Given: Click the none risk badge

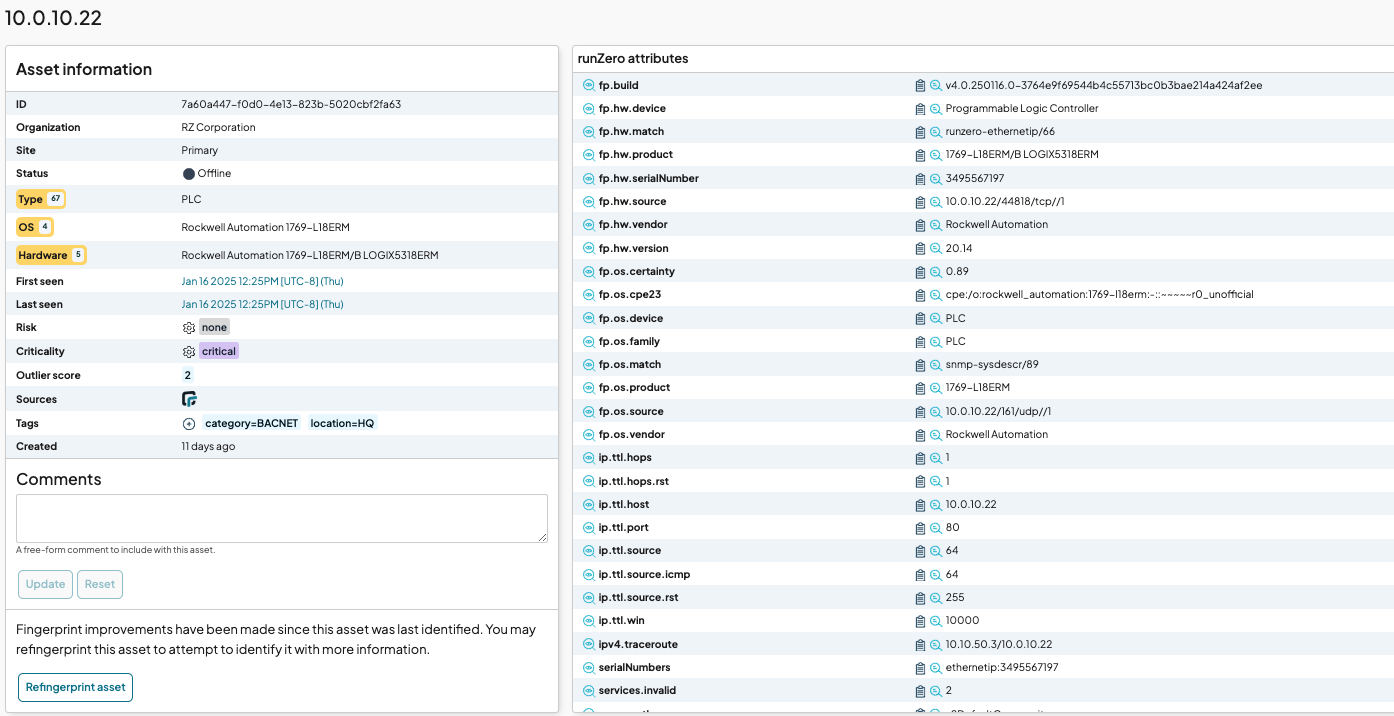Looking at the screenshot, I should click(x=214, y=328).
